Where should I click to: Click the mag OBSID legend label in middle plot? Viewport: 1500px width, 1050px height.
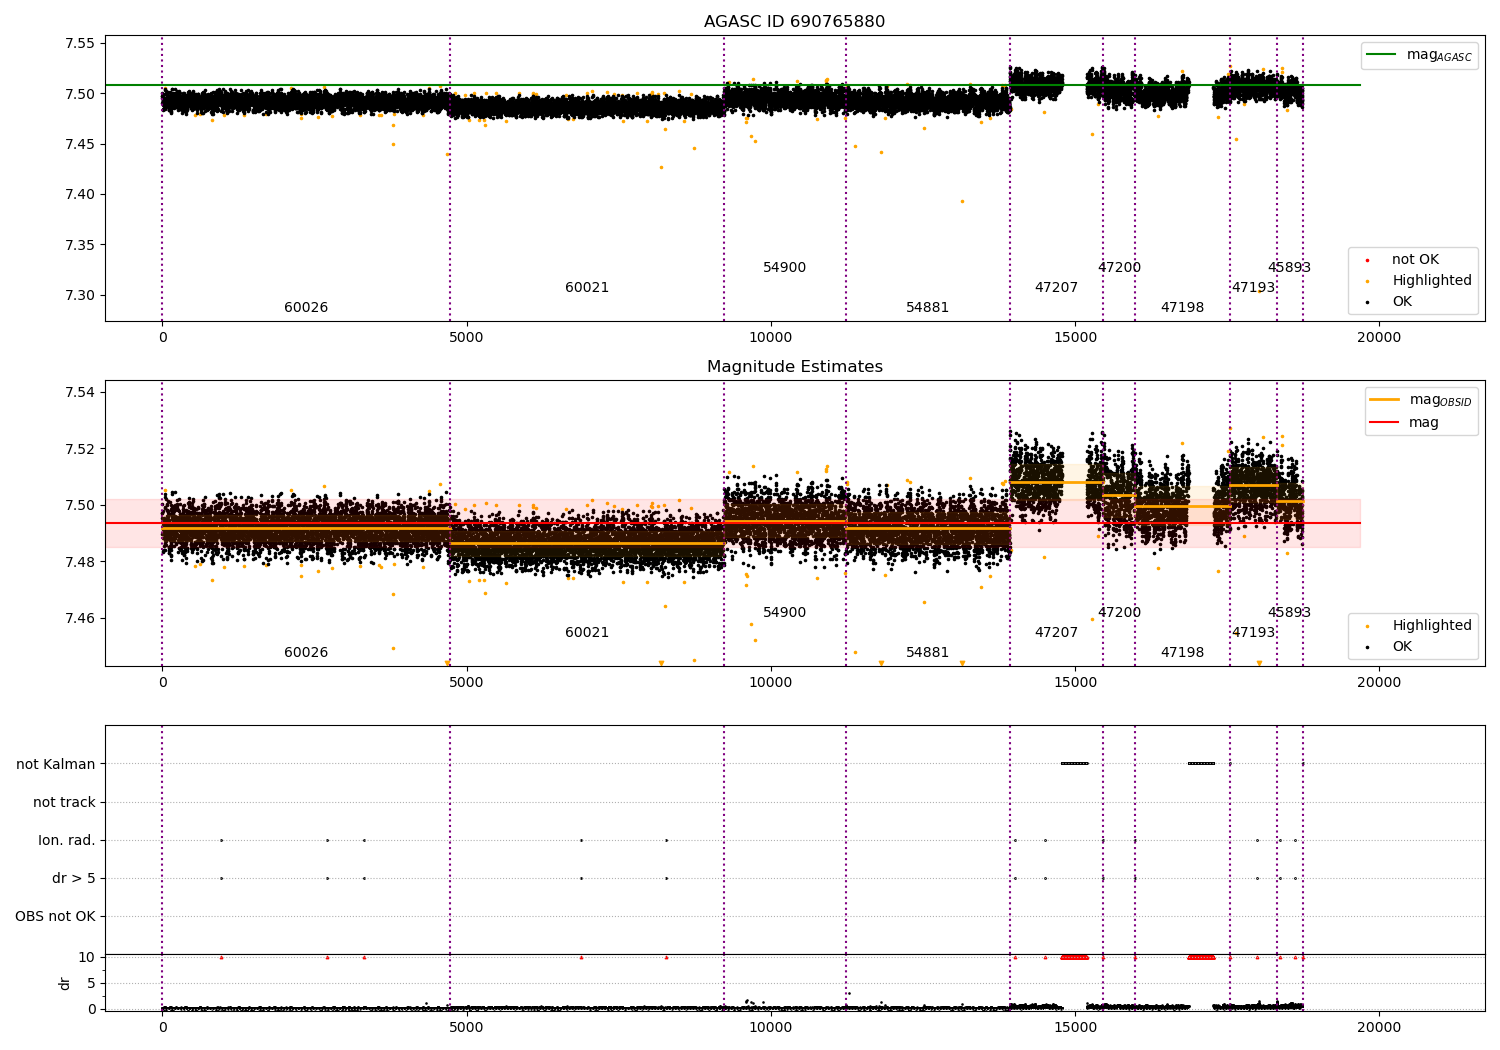[1440, 400]
